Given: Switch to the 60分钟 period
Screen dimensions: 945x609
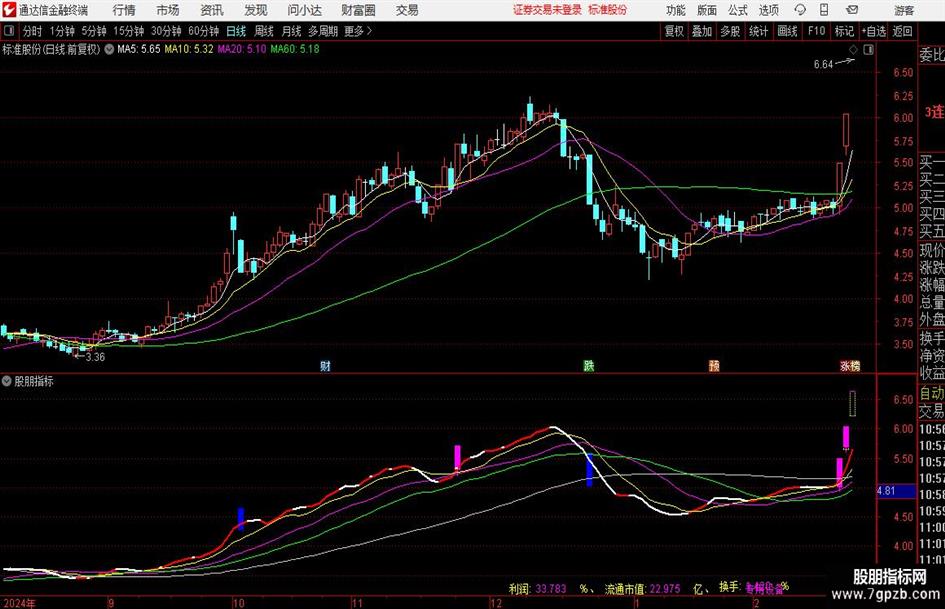Looking at the screenshot, I should [x=204, y=31].
